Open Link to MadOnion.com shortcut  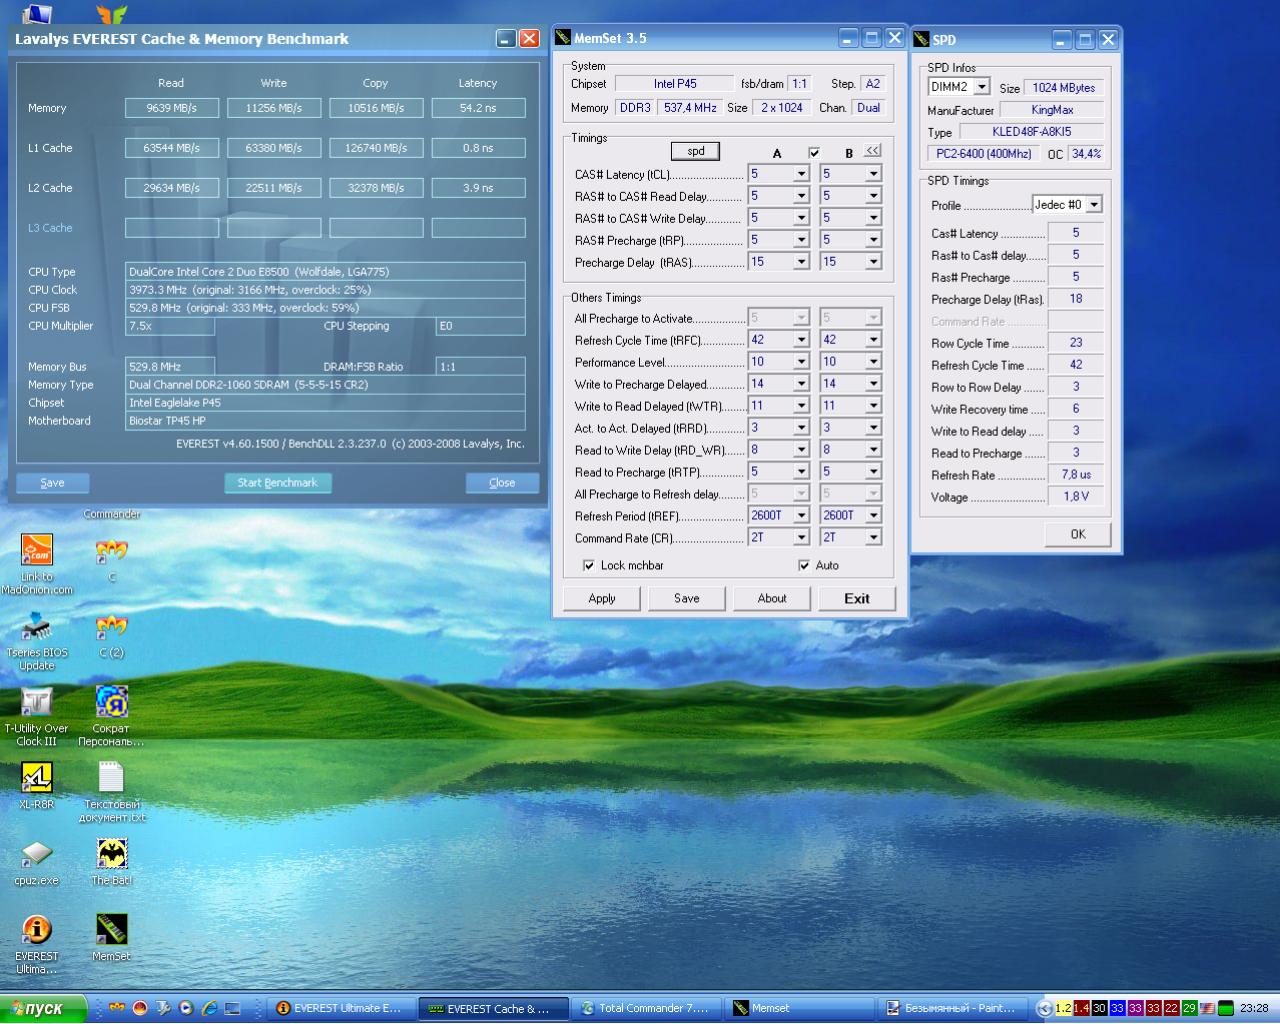pyautogui.click(x=37, y=550)
